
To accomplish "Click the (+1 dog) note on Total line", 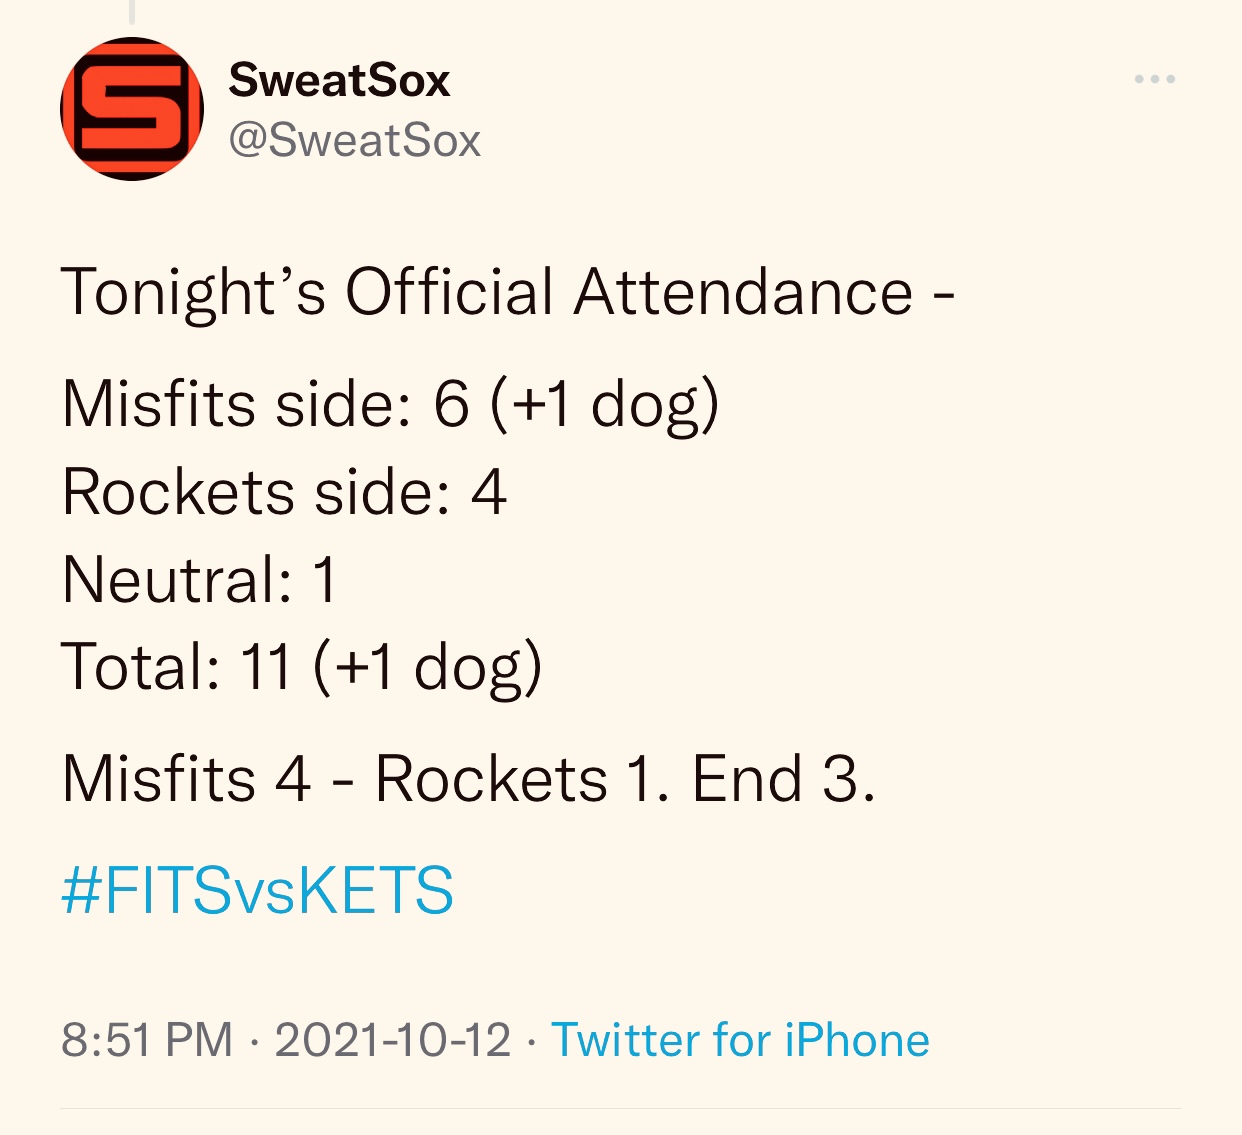I will coord(427,669).
